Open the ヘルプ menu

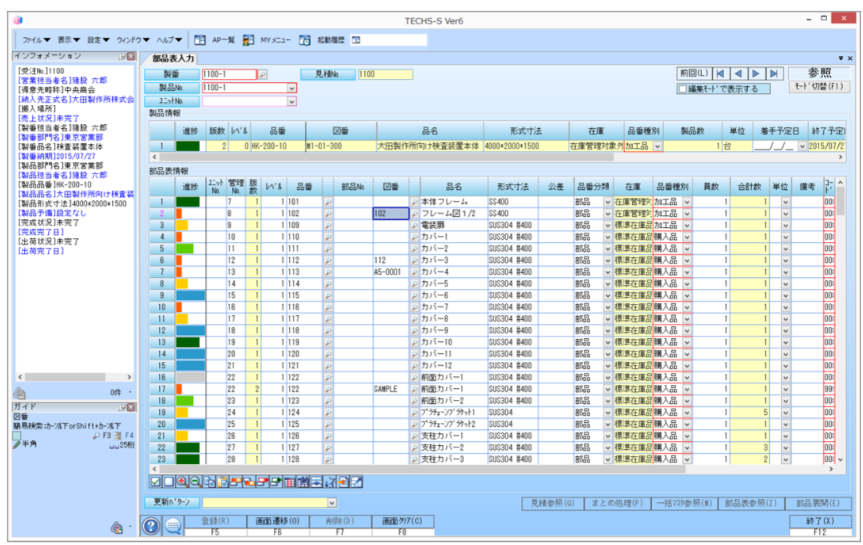169,40
